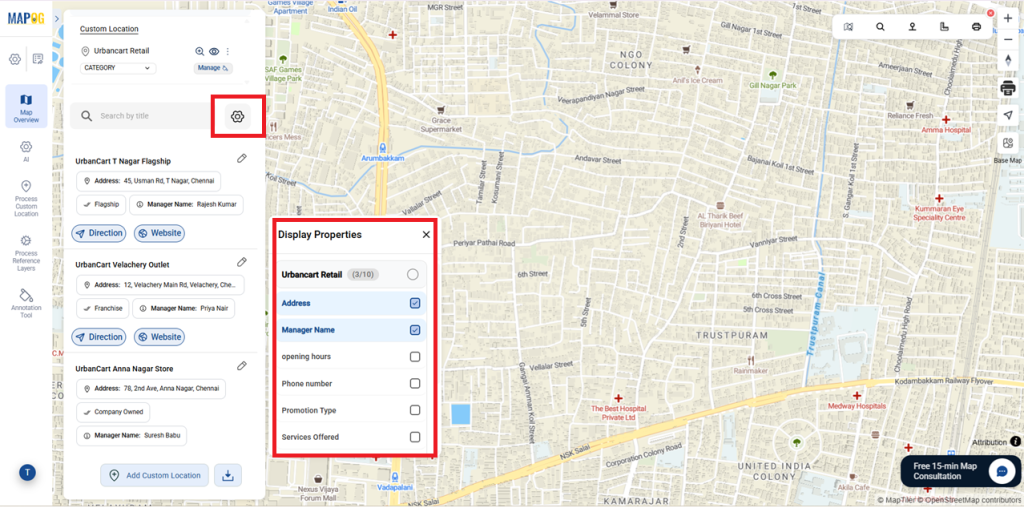Viewport: 1024px width, 508px height.
Task: Click the settings gear icon below the MAPOG logo
Action: 14,59
